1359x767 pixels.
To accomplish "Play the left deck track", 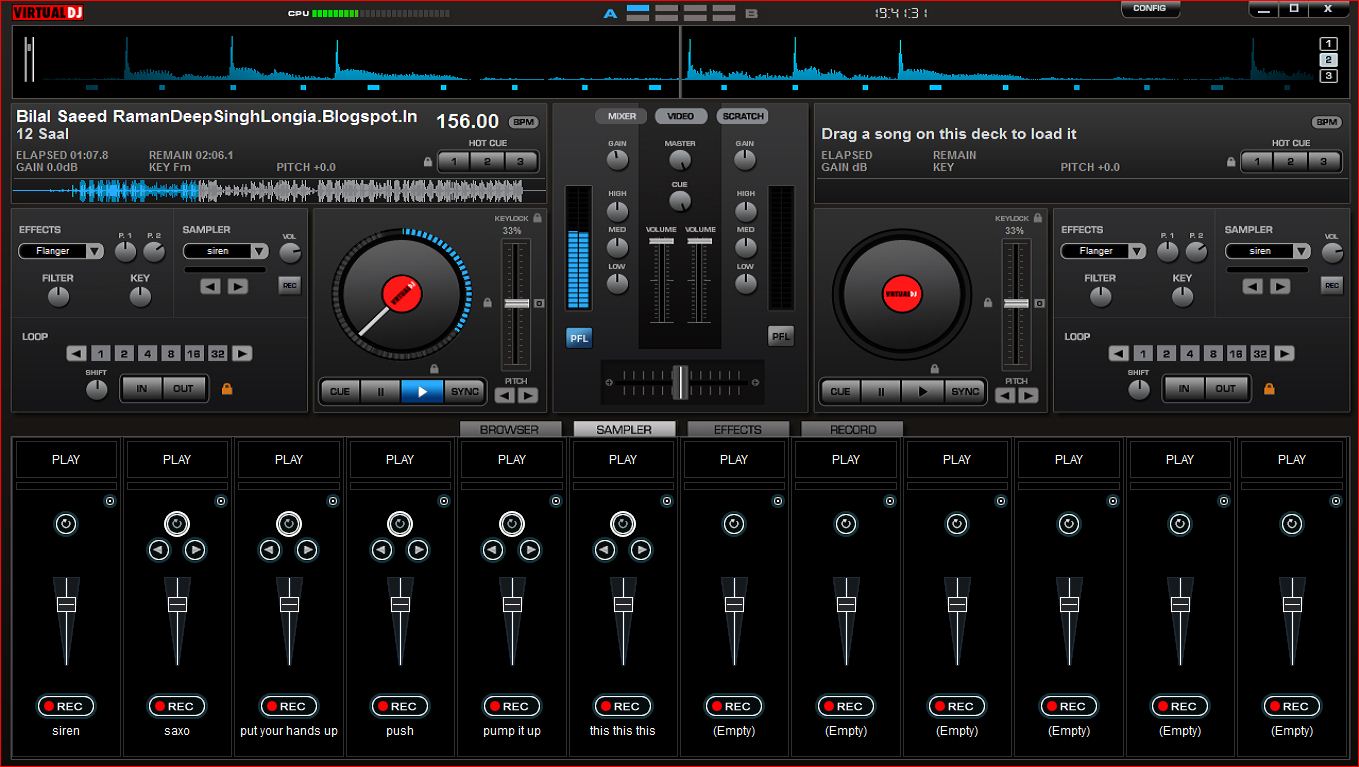I will tap(422, 391).
